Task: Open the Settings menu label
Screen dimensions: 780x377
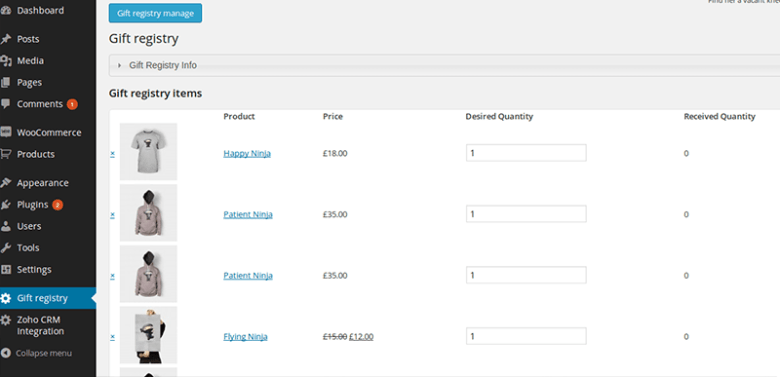Action: click(x=34, y=270)
